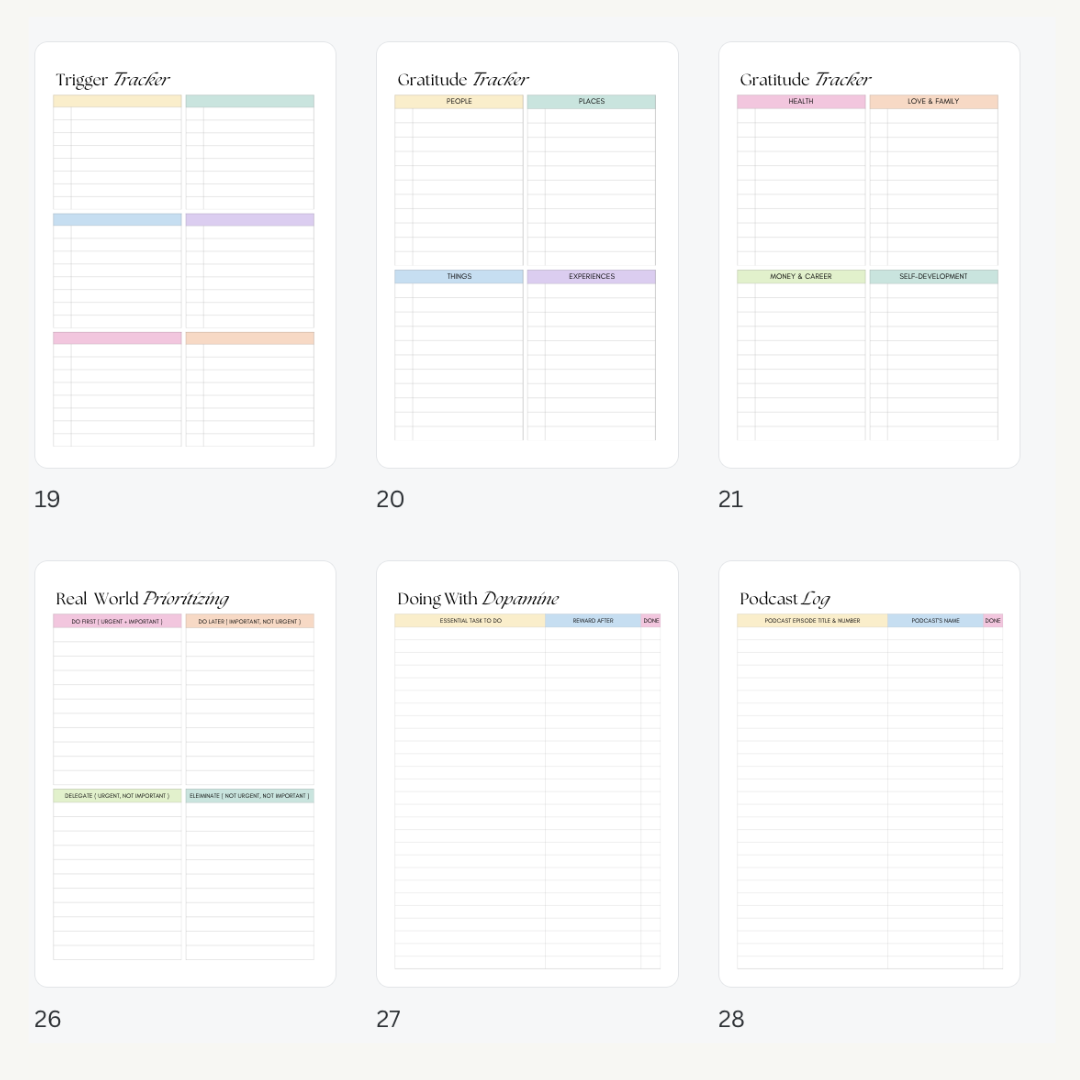The image size is (1080, 1080).
Task: Click the pink HEALTH header cell
Action: coord(801,102)
